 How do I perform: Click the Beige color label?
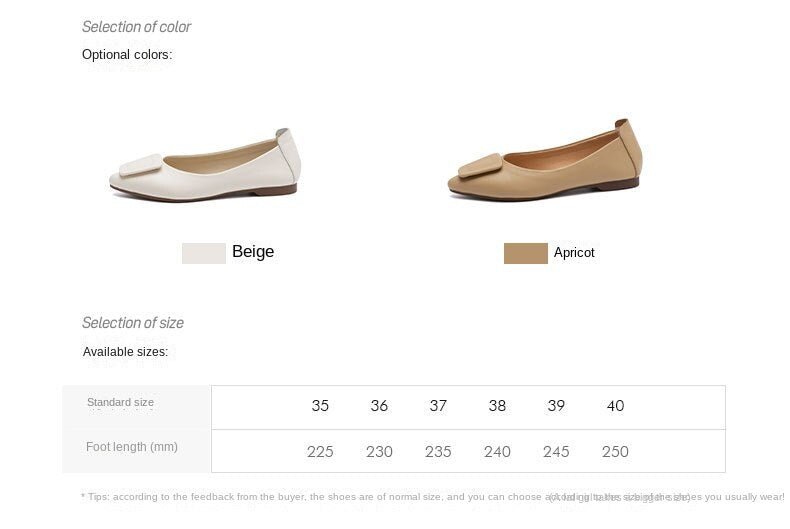[x=253, y=251]
